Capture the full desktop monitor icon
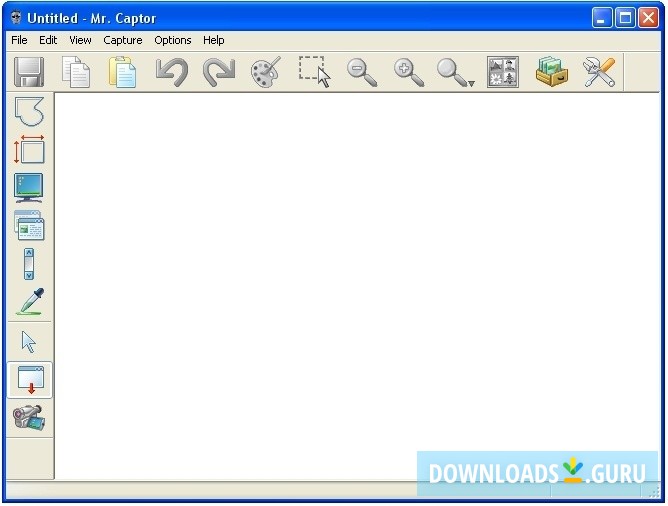Screen dimensions: 668x506 [29, 187]
